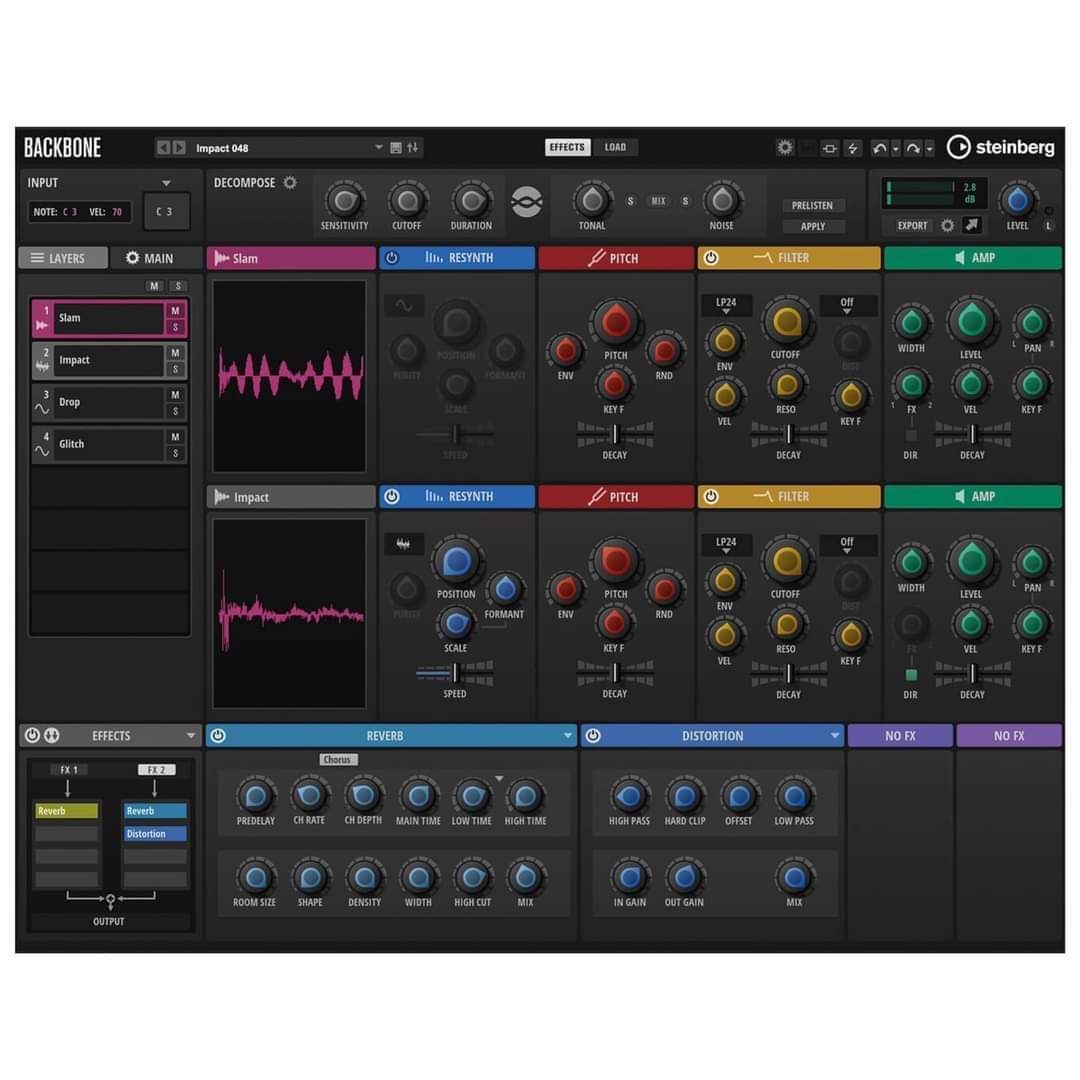
Task: Open Slam filter type LP24 dropdown
Action: (x=726, y=305)
